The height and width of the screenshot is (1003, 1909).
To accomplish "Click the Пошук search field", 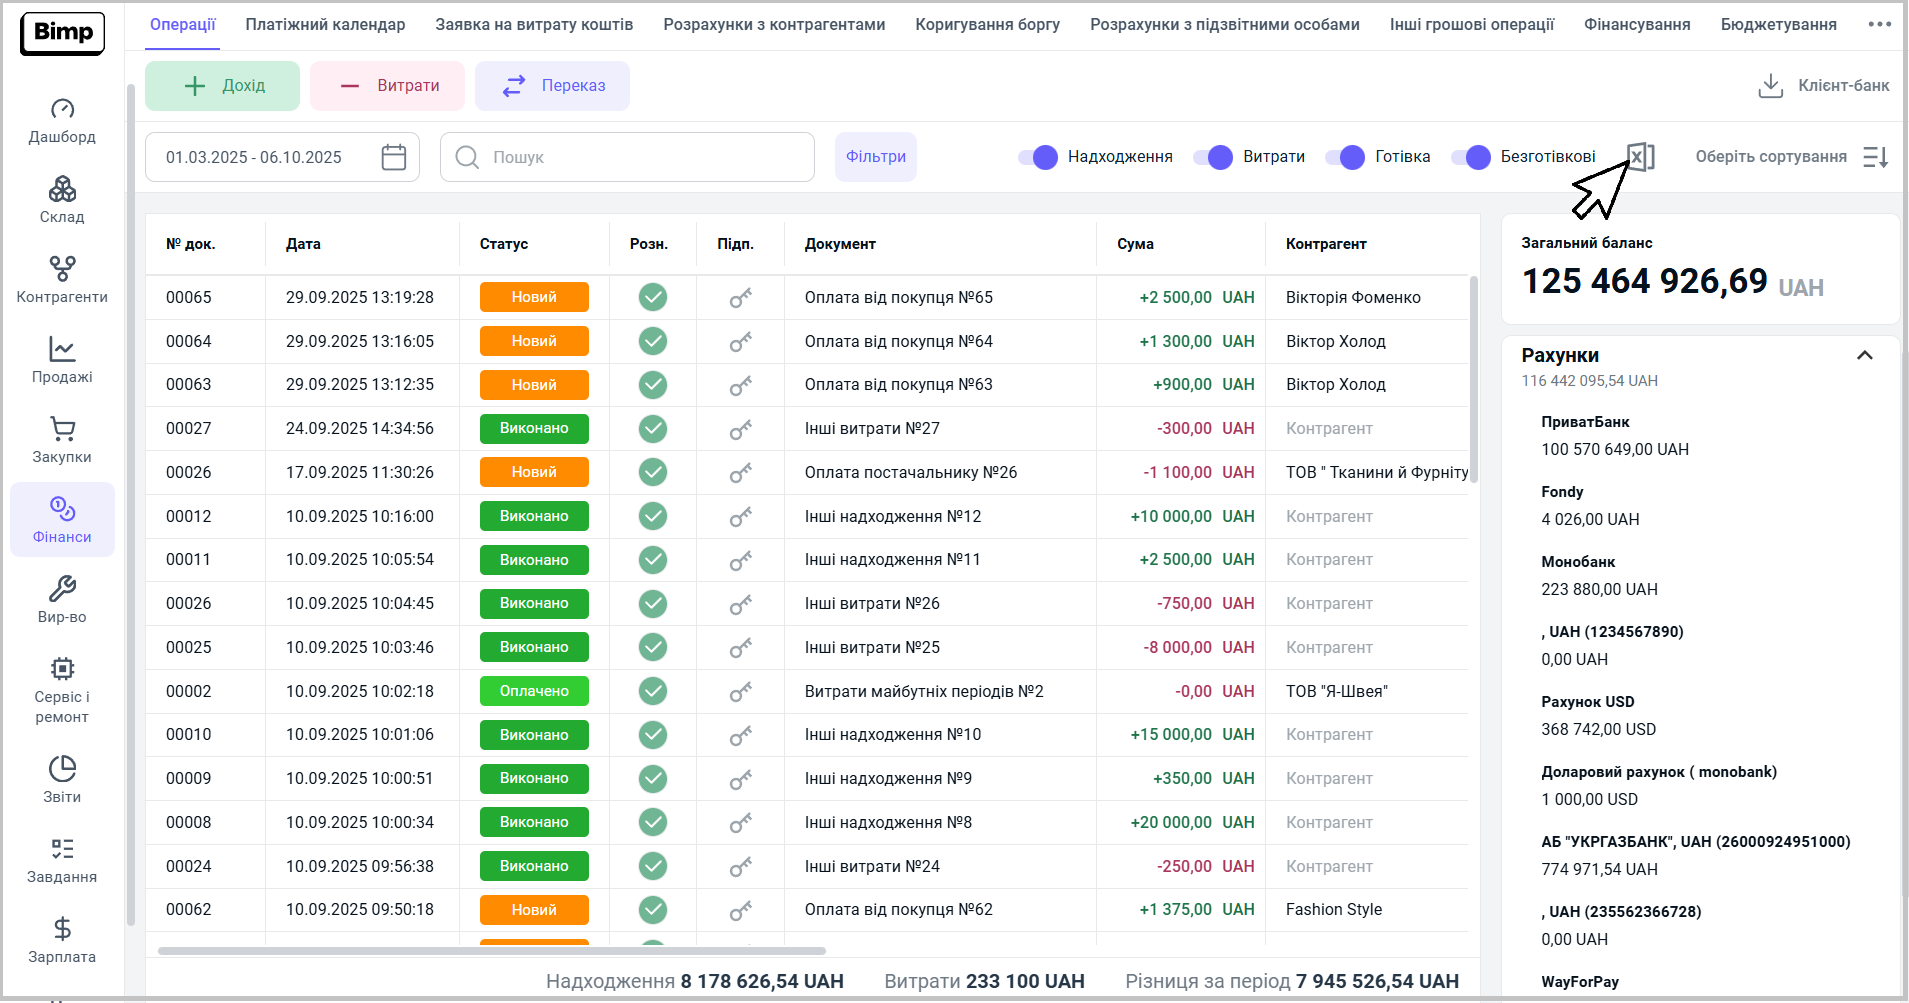I will pyautogui.click(x=640, y=157).
